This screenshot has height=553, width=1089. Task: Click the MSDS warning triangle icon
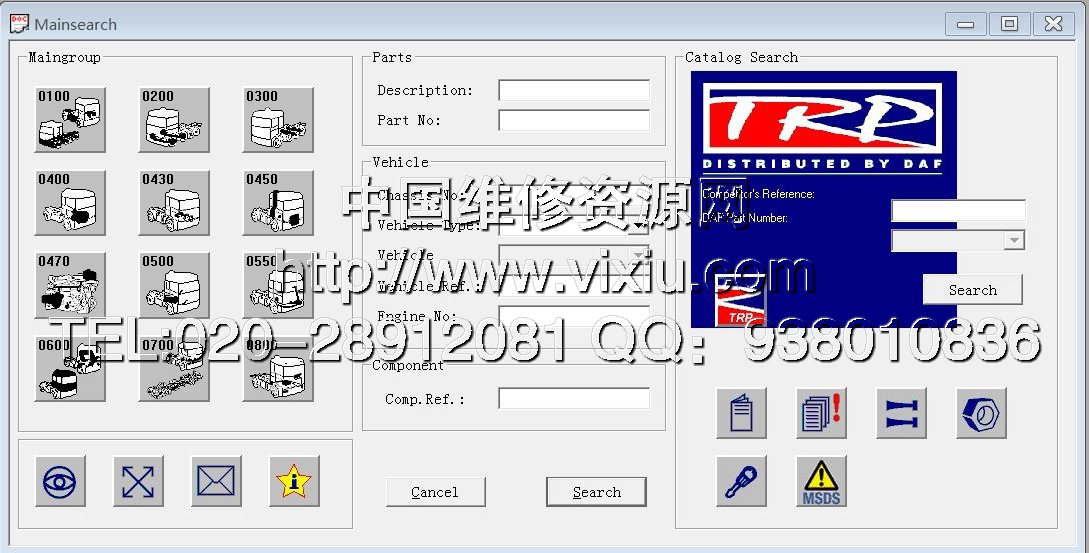821,481
